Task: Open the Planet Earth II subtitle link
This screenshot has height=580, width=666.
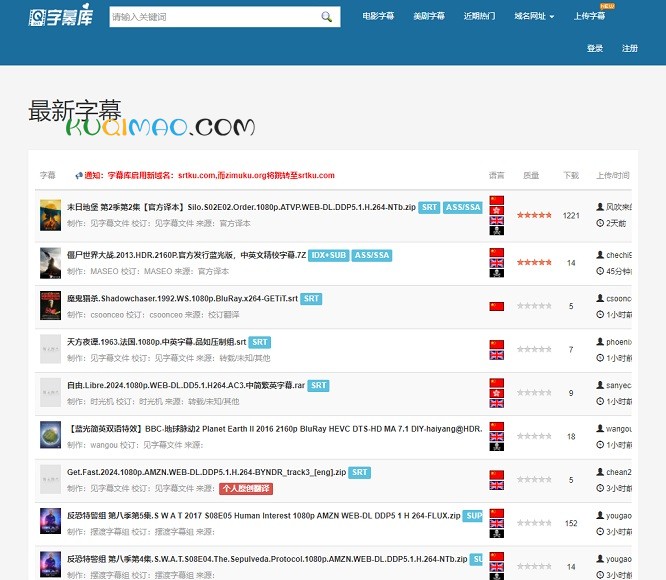Action: (x=275, y=429)
